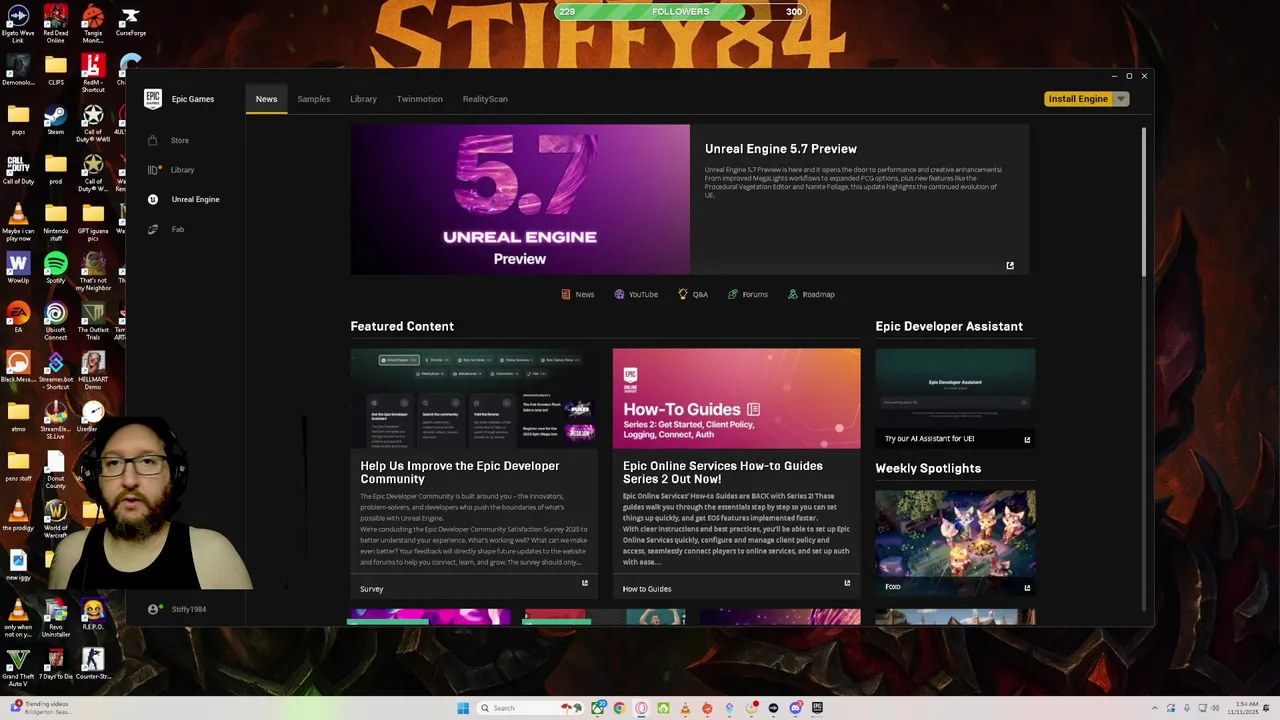Open the Roadmap quick link
The height and width of the screenshot is (720, 1280).
point(811,294)
